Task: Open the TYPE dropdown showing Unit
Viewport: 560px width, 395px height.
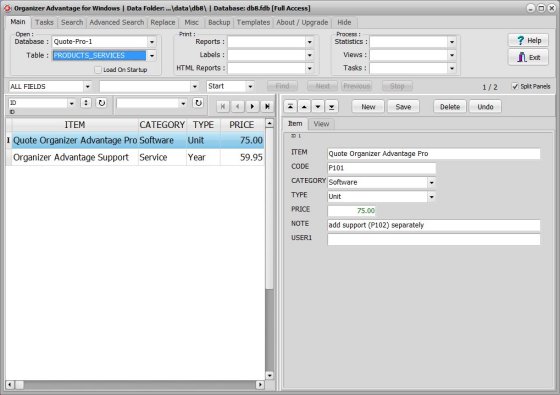Action: point(431,197)
